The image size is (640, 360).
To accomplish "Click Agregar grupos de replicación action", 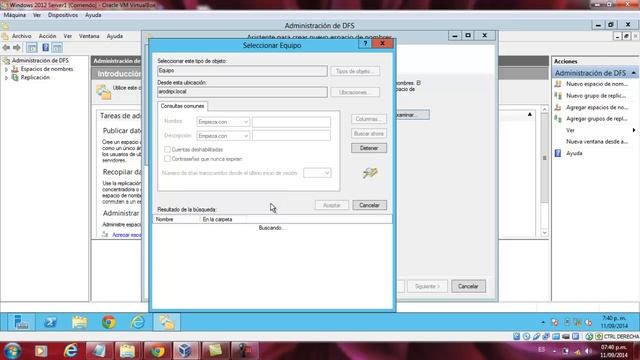I will pyautogui.click(x=597, y=118).
